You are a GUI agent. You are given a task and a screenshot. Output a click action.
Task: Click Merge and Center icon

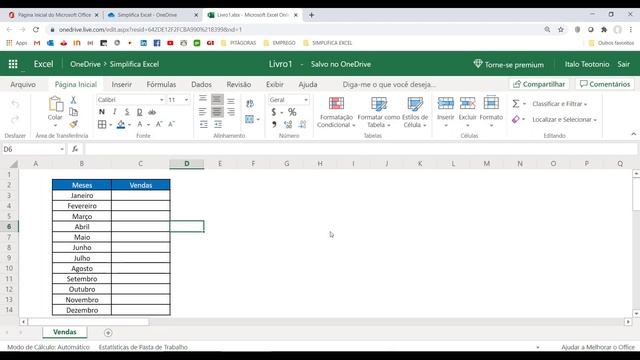pyautogui.click(x=249, y=119)
